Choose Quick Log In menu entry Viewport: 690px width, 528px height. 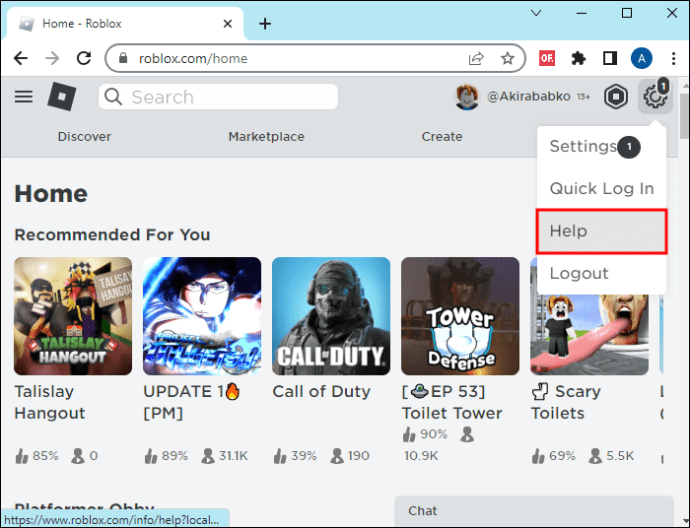(x=602, y=188)
